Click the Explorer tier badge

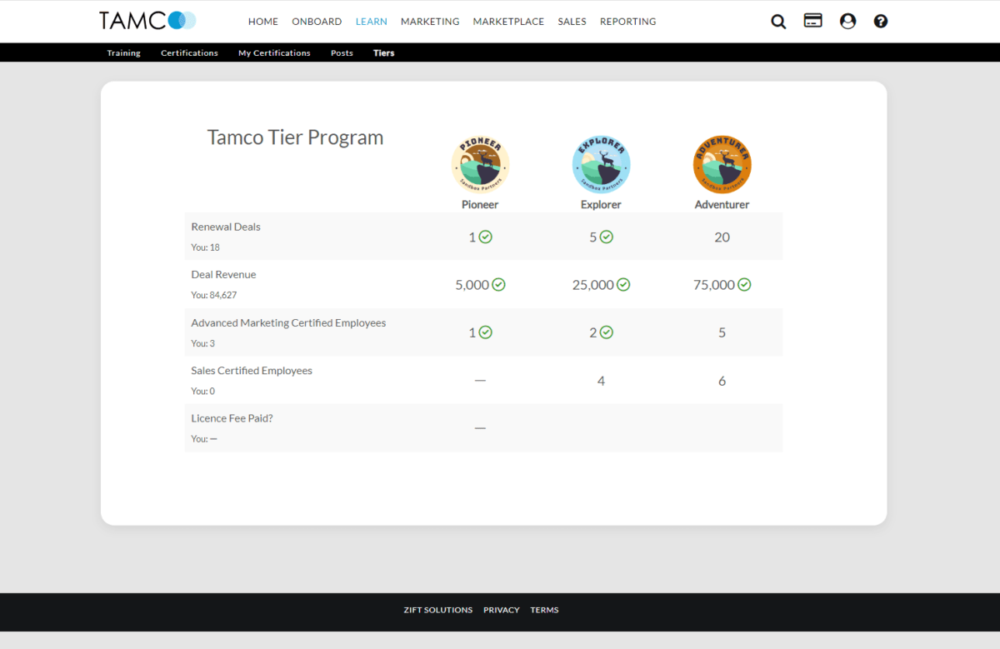[x=601, y=165]
